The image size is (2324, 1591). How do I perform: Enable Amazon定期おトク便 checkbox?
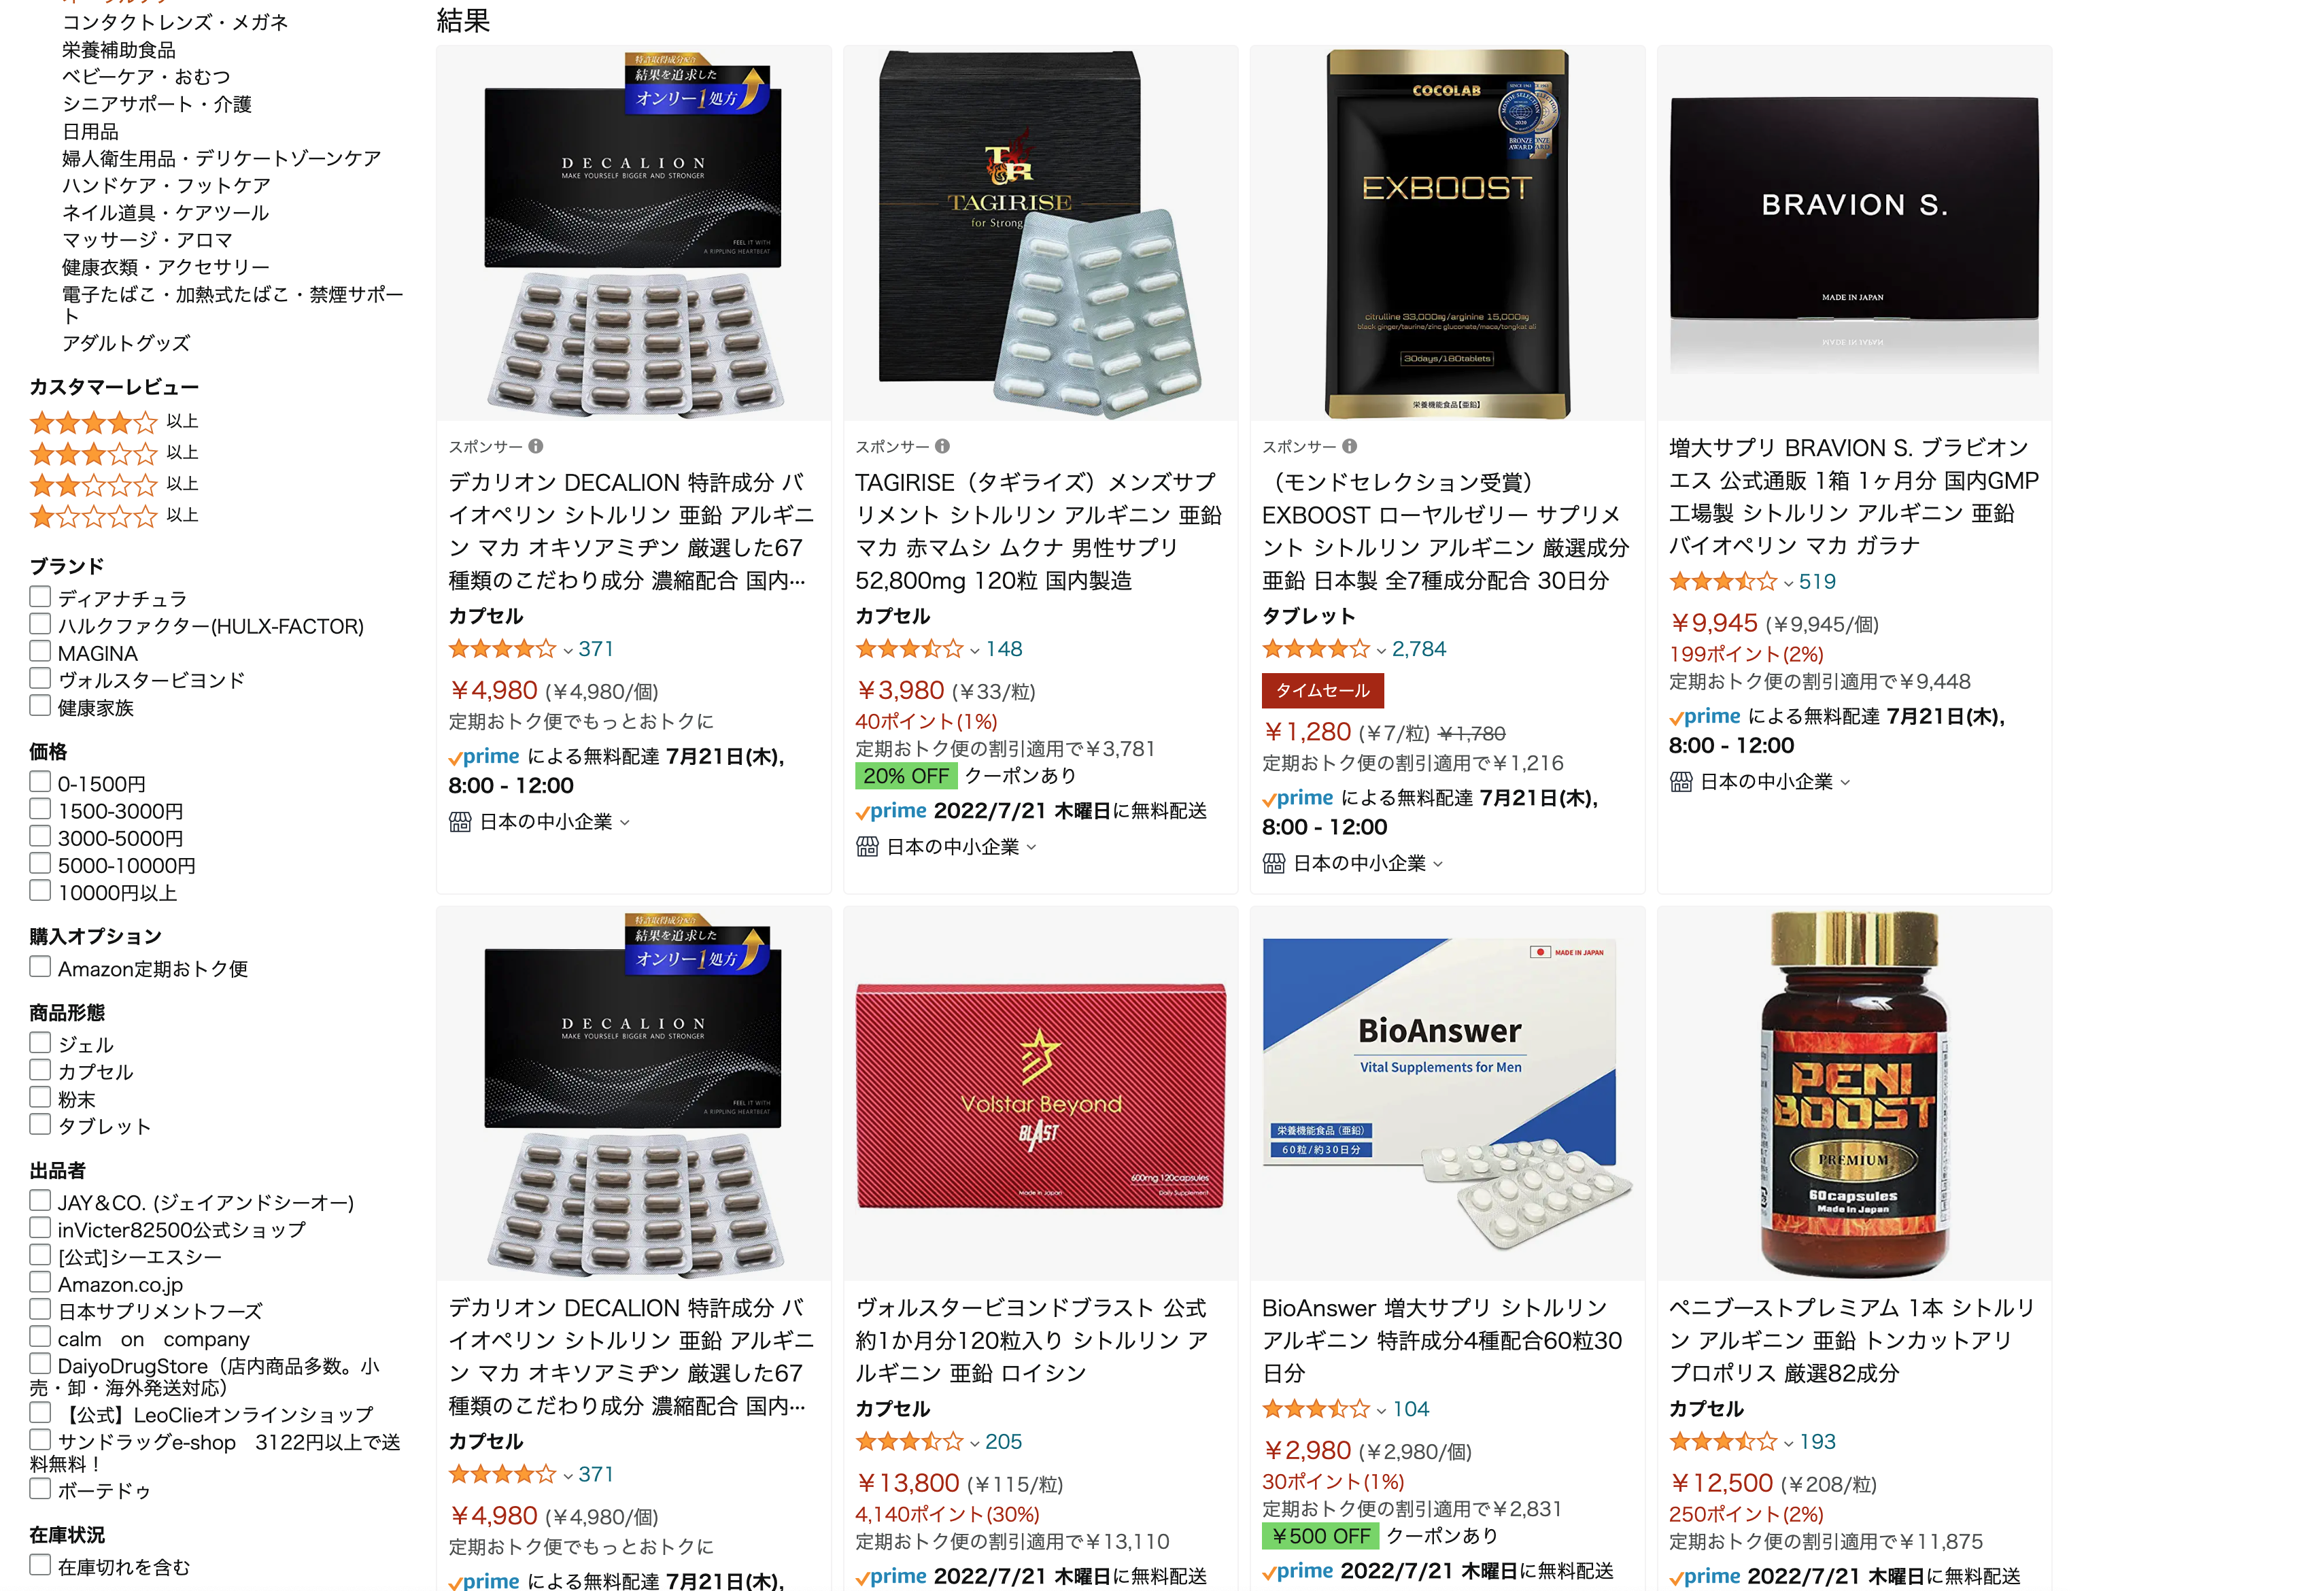click(40, 967)
